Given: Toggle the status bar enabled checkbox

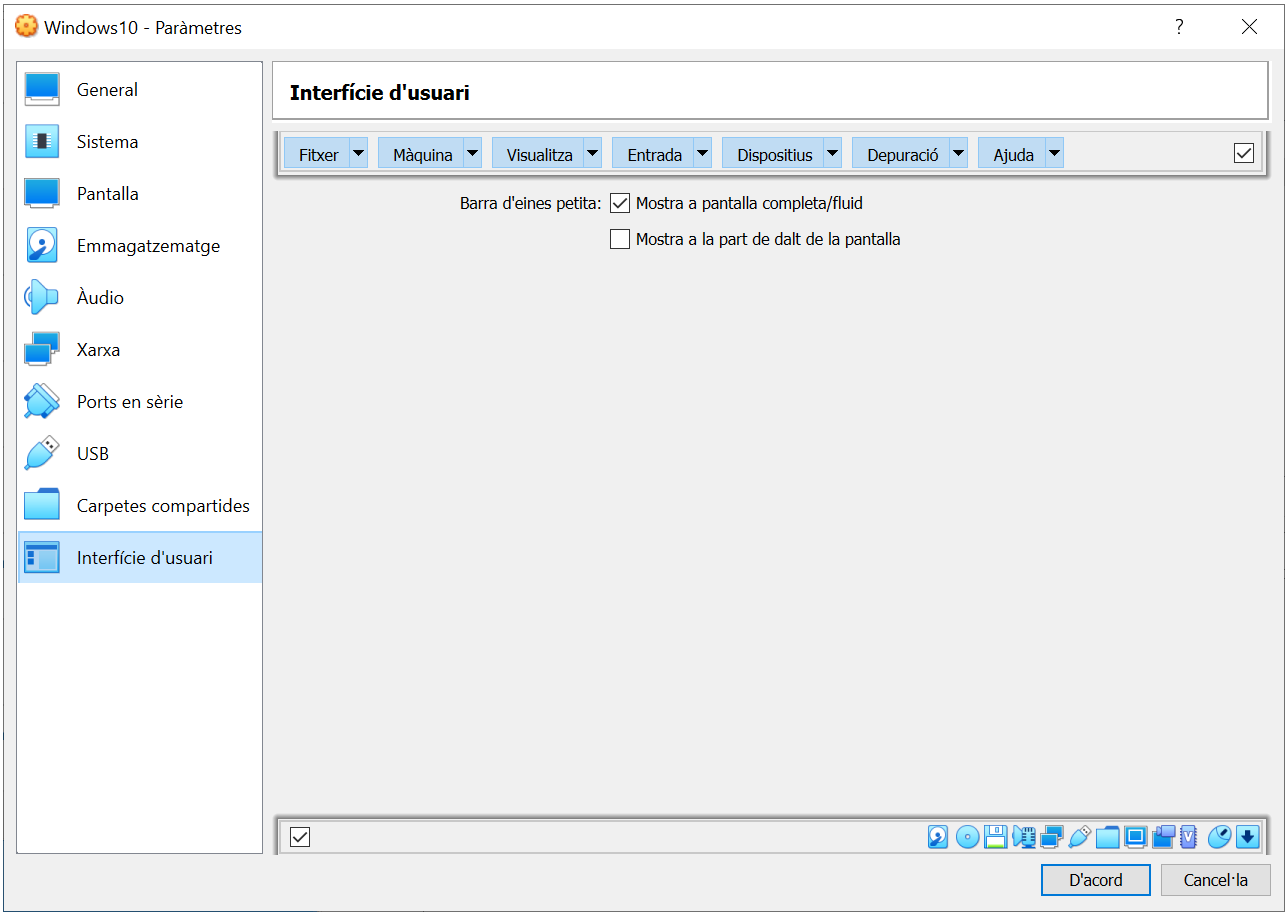Looking at the screenshot, I should (300, 837).
